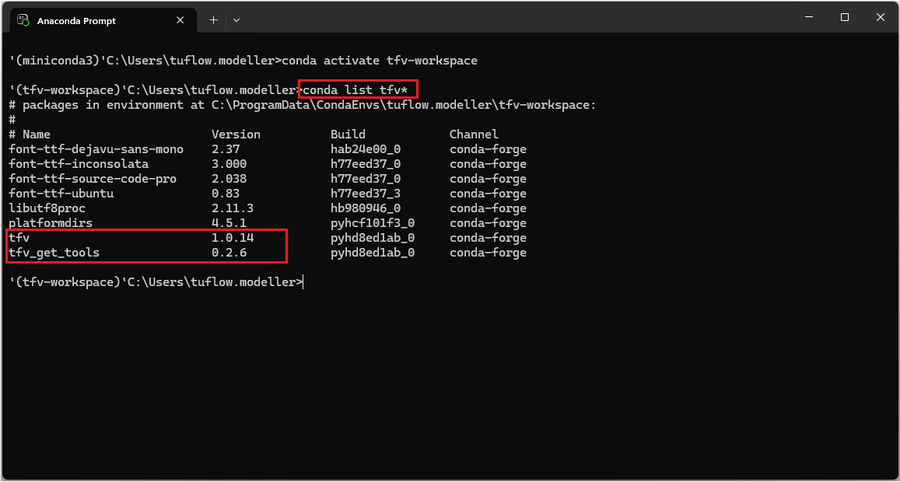The image size is (900, 482).
Task: Click version 0.2.6 of tfv_get_tools
Action: [x=229, y=253]
